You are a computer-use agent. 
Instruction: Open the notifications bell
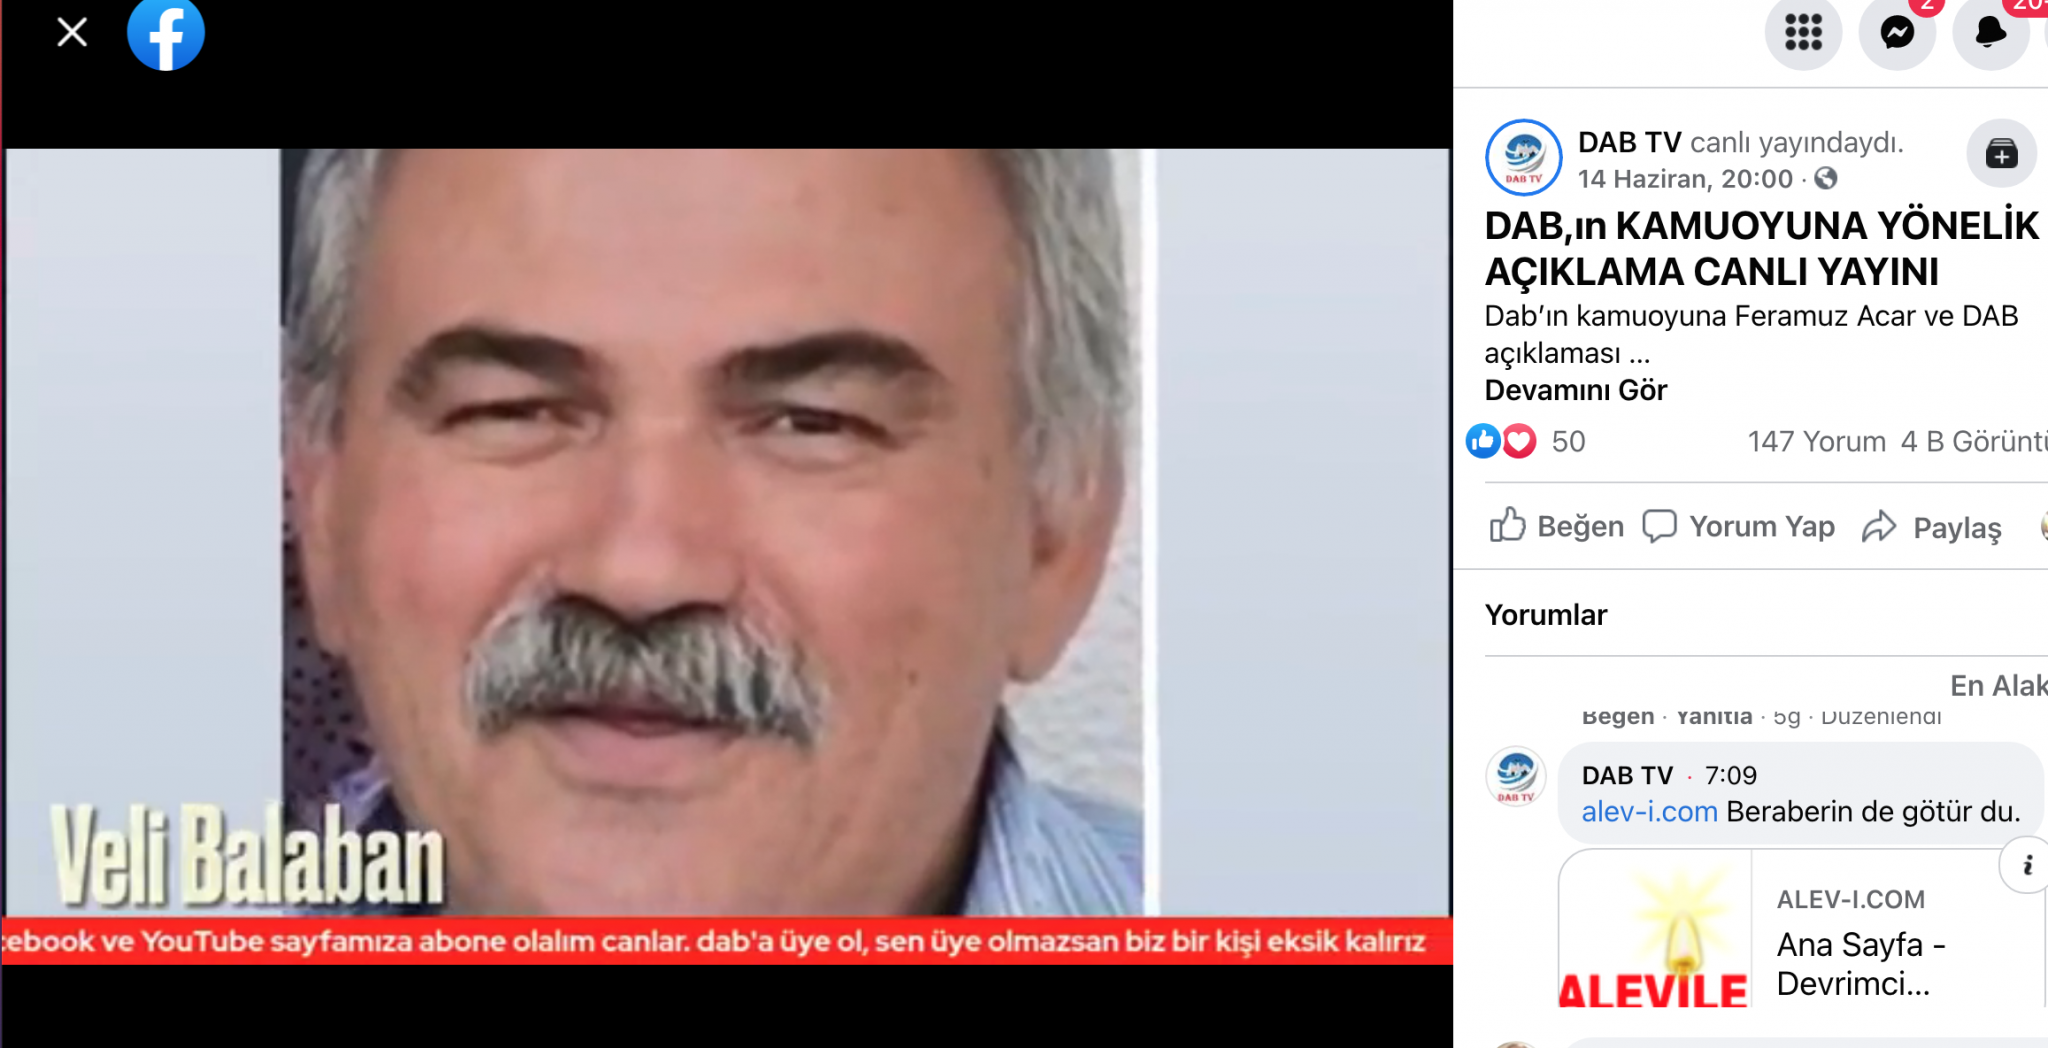(1990, 33)
